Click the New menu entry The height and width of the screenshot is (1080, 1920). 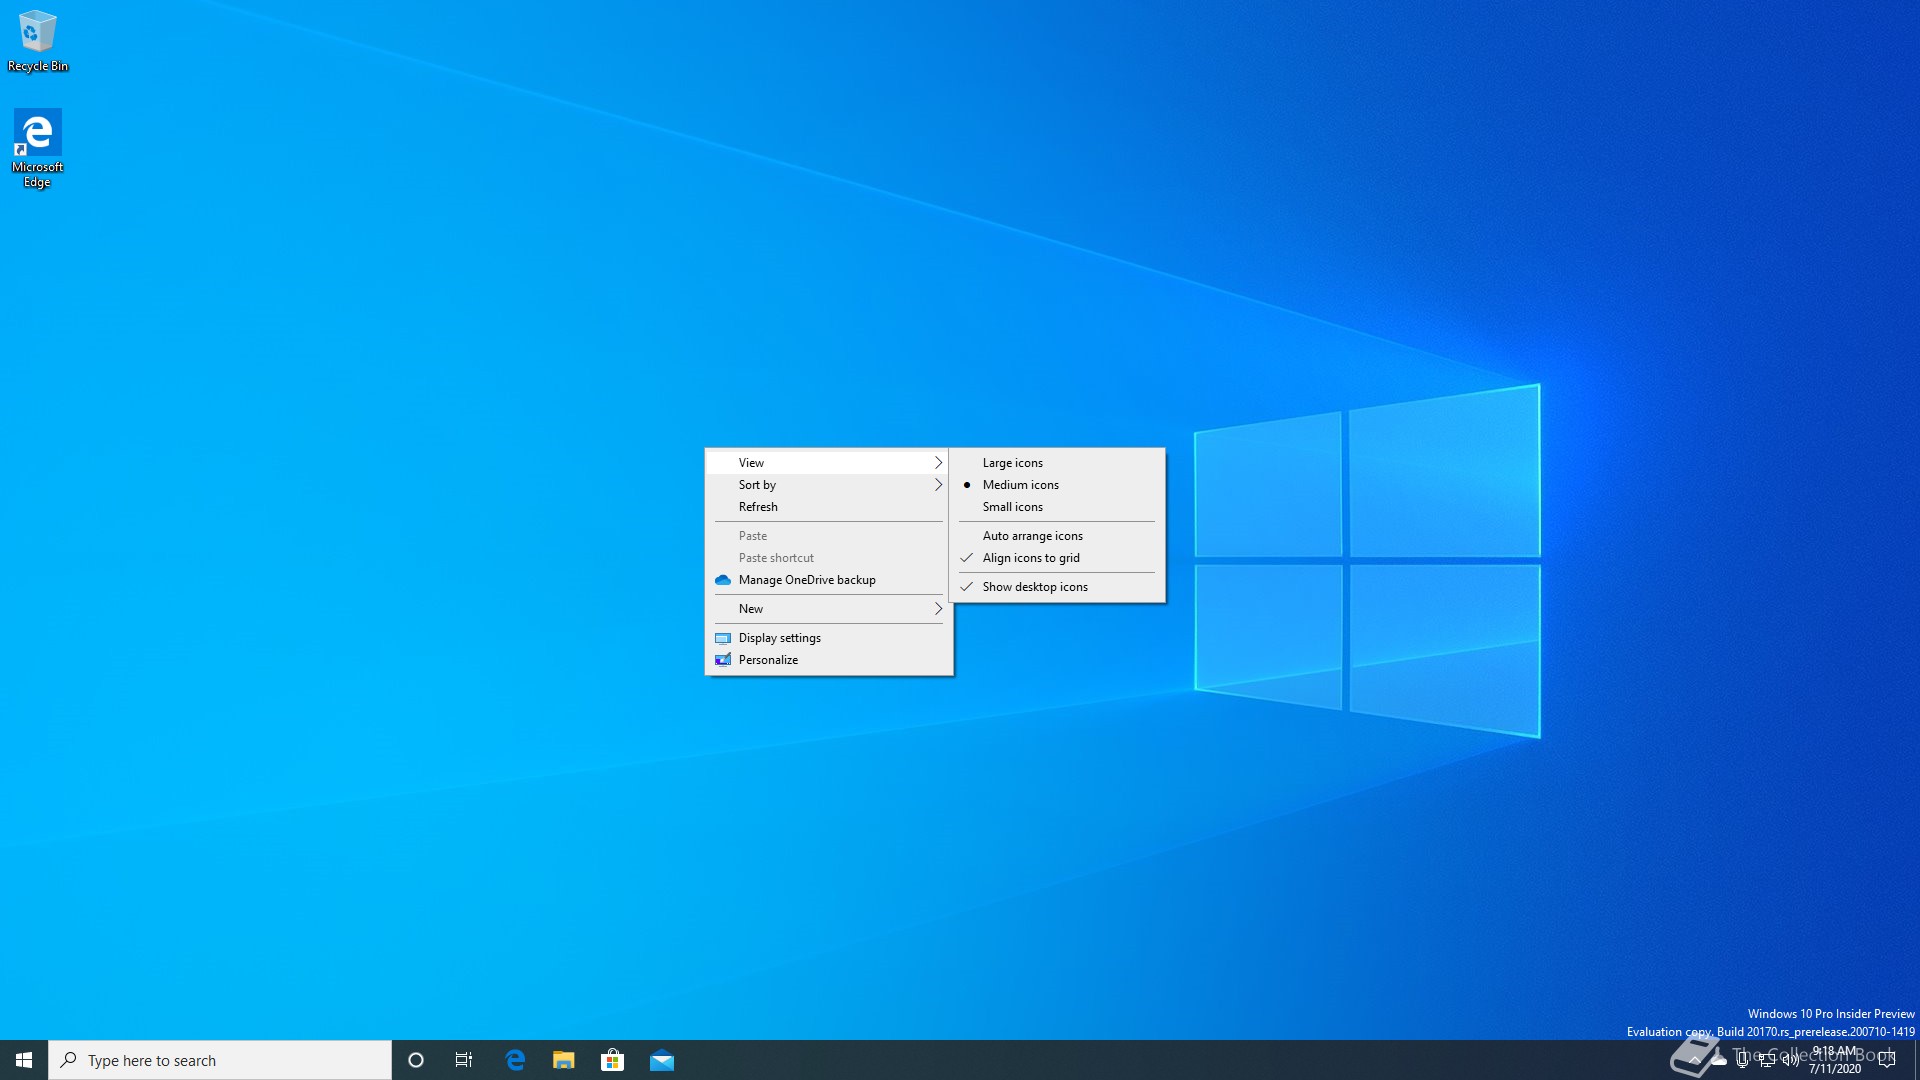tap(829, 609)
